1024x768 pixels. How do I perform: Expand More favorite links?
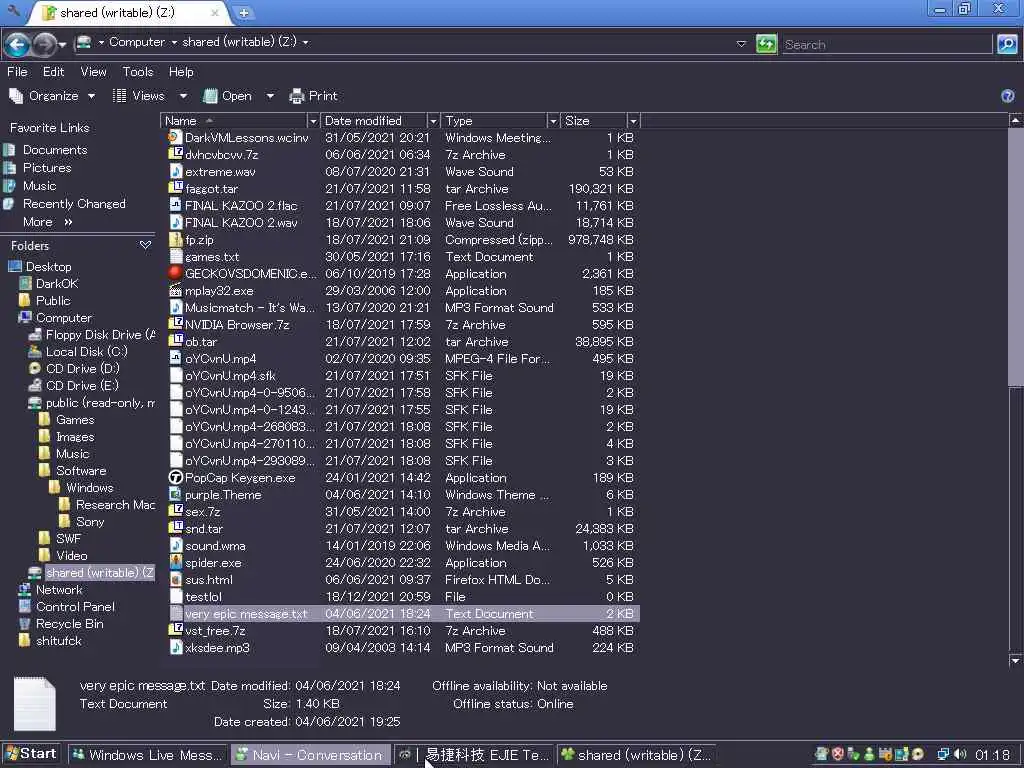tap(48, 222)
